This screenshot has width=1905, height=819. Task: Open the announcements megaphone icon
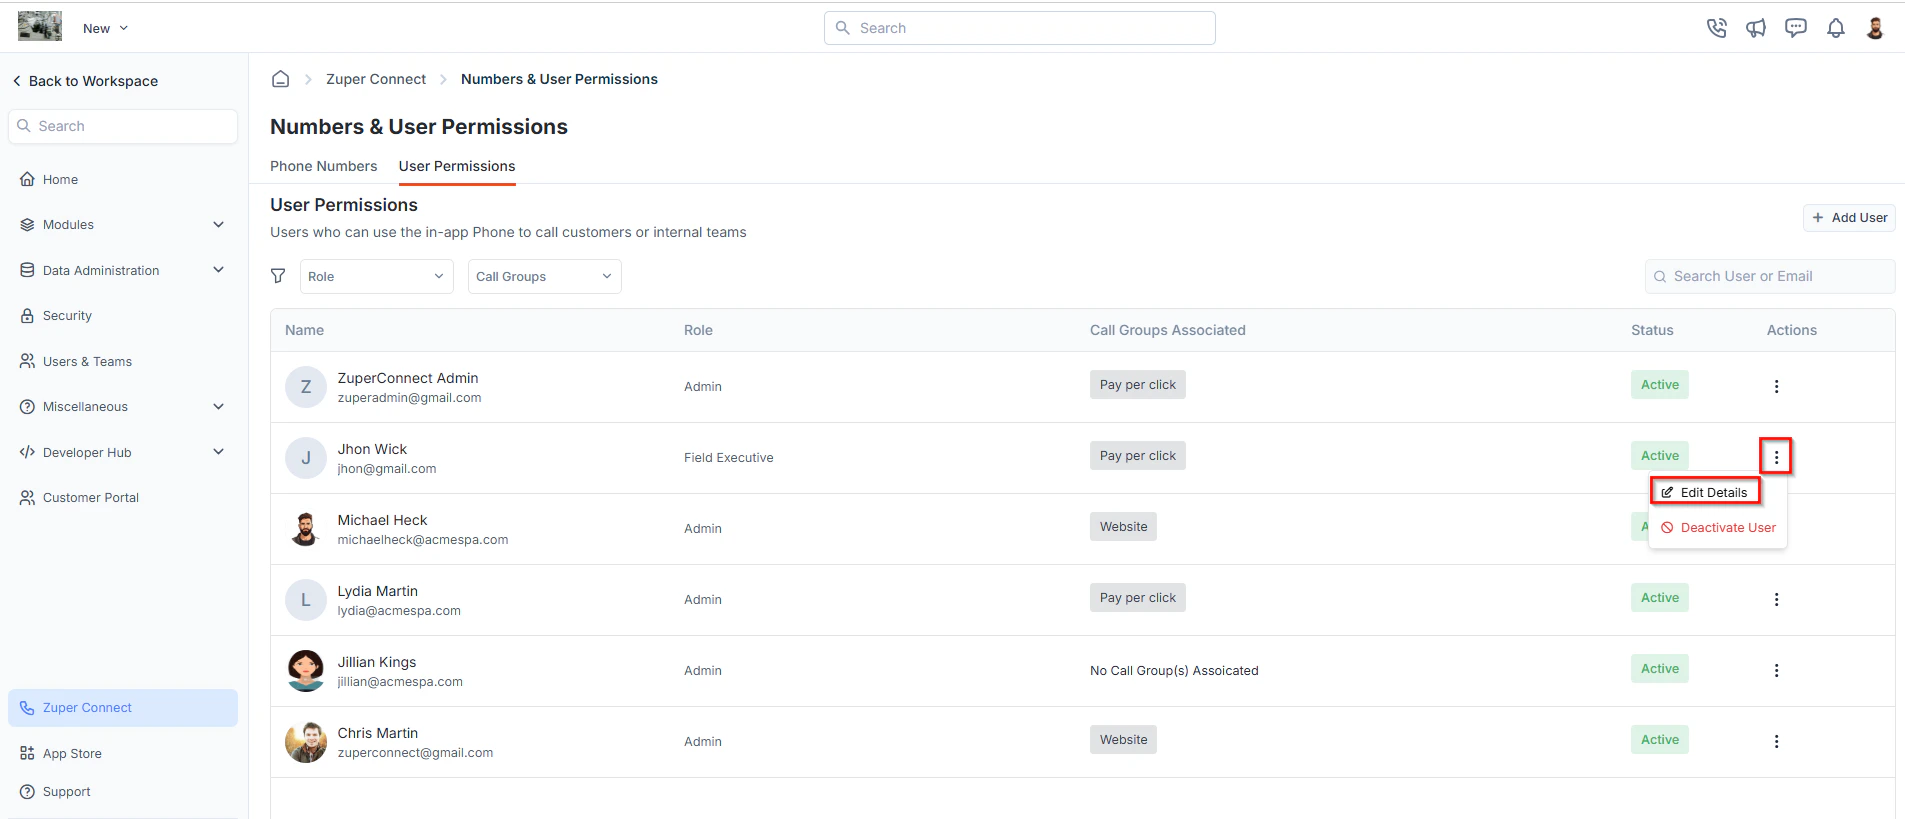coord(1756,28)
